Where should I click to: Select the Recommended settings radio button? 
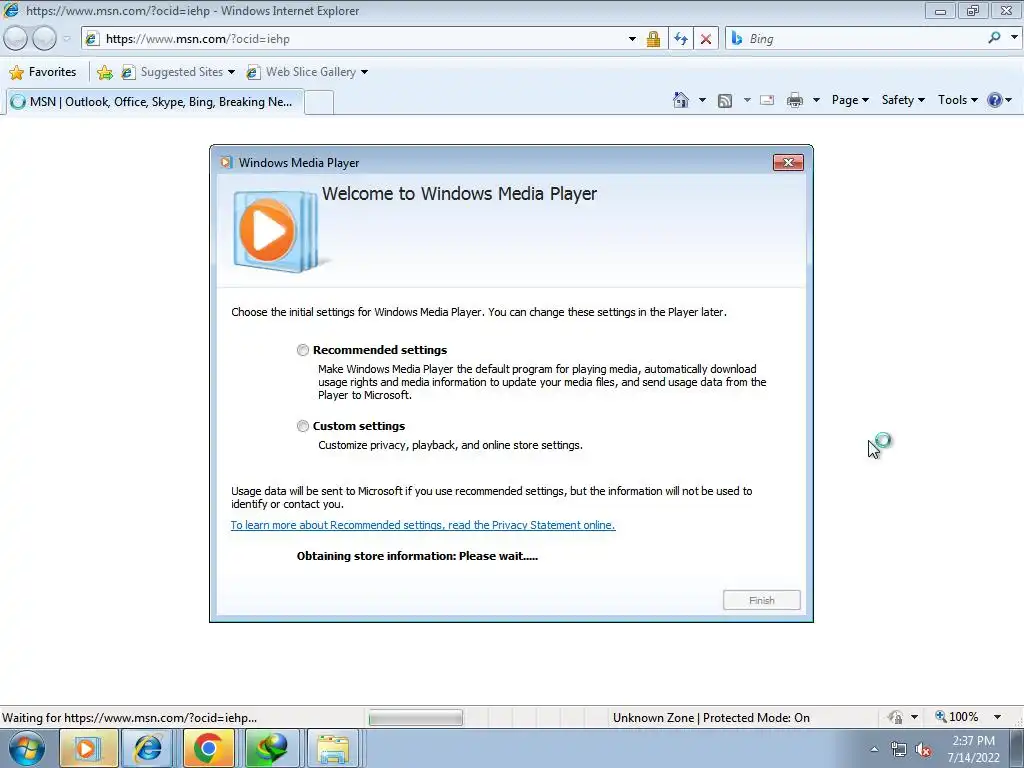click(x=302, y=350)
